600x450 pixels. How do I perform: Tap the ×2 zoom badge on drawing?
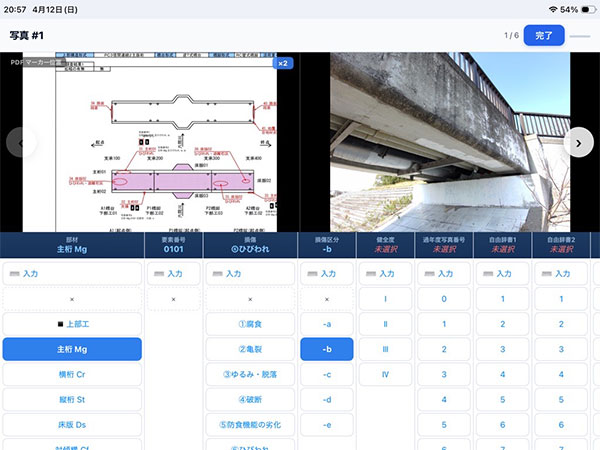coord(283,63)
